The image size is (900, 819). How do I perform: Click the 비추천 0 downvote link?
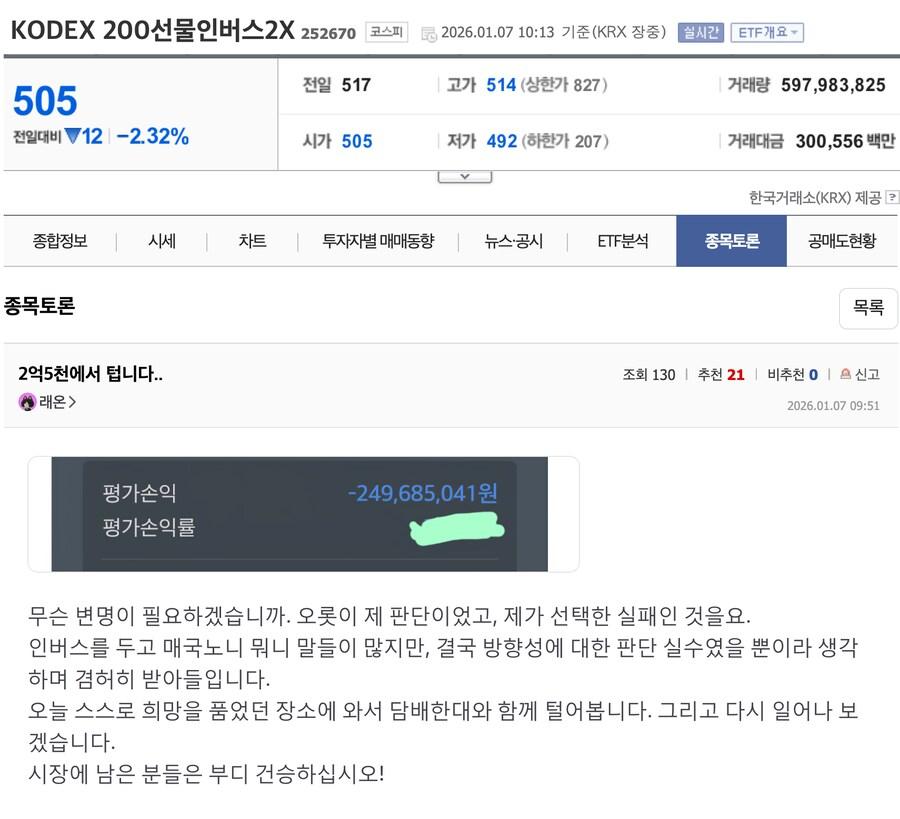click(792, 375)
